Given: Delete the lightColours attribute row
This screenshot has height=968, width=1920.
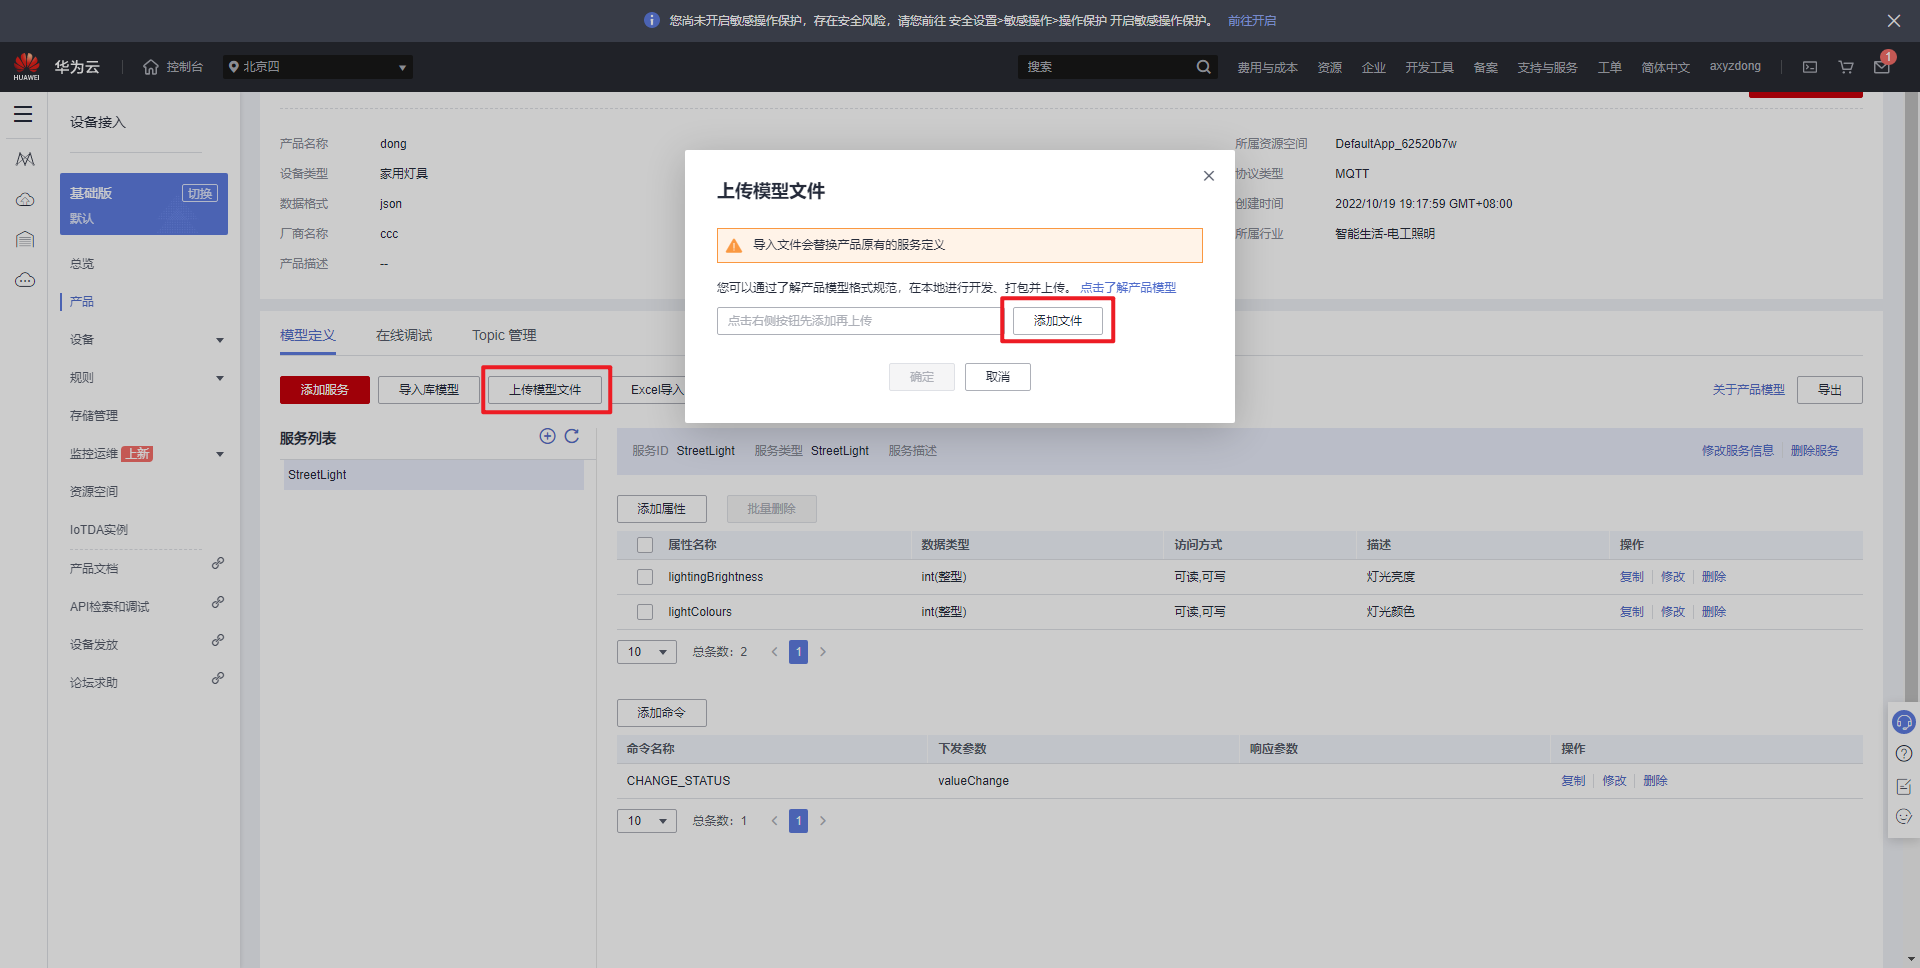Looking at the screenshot, I should pyautogui.click(x=1714, y=612).
